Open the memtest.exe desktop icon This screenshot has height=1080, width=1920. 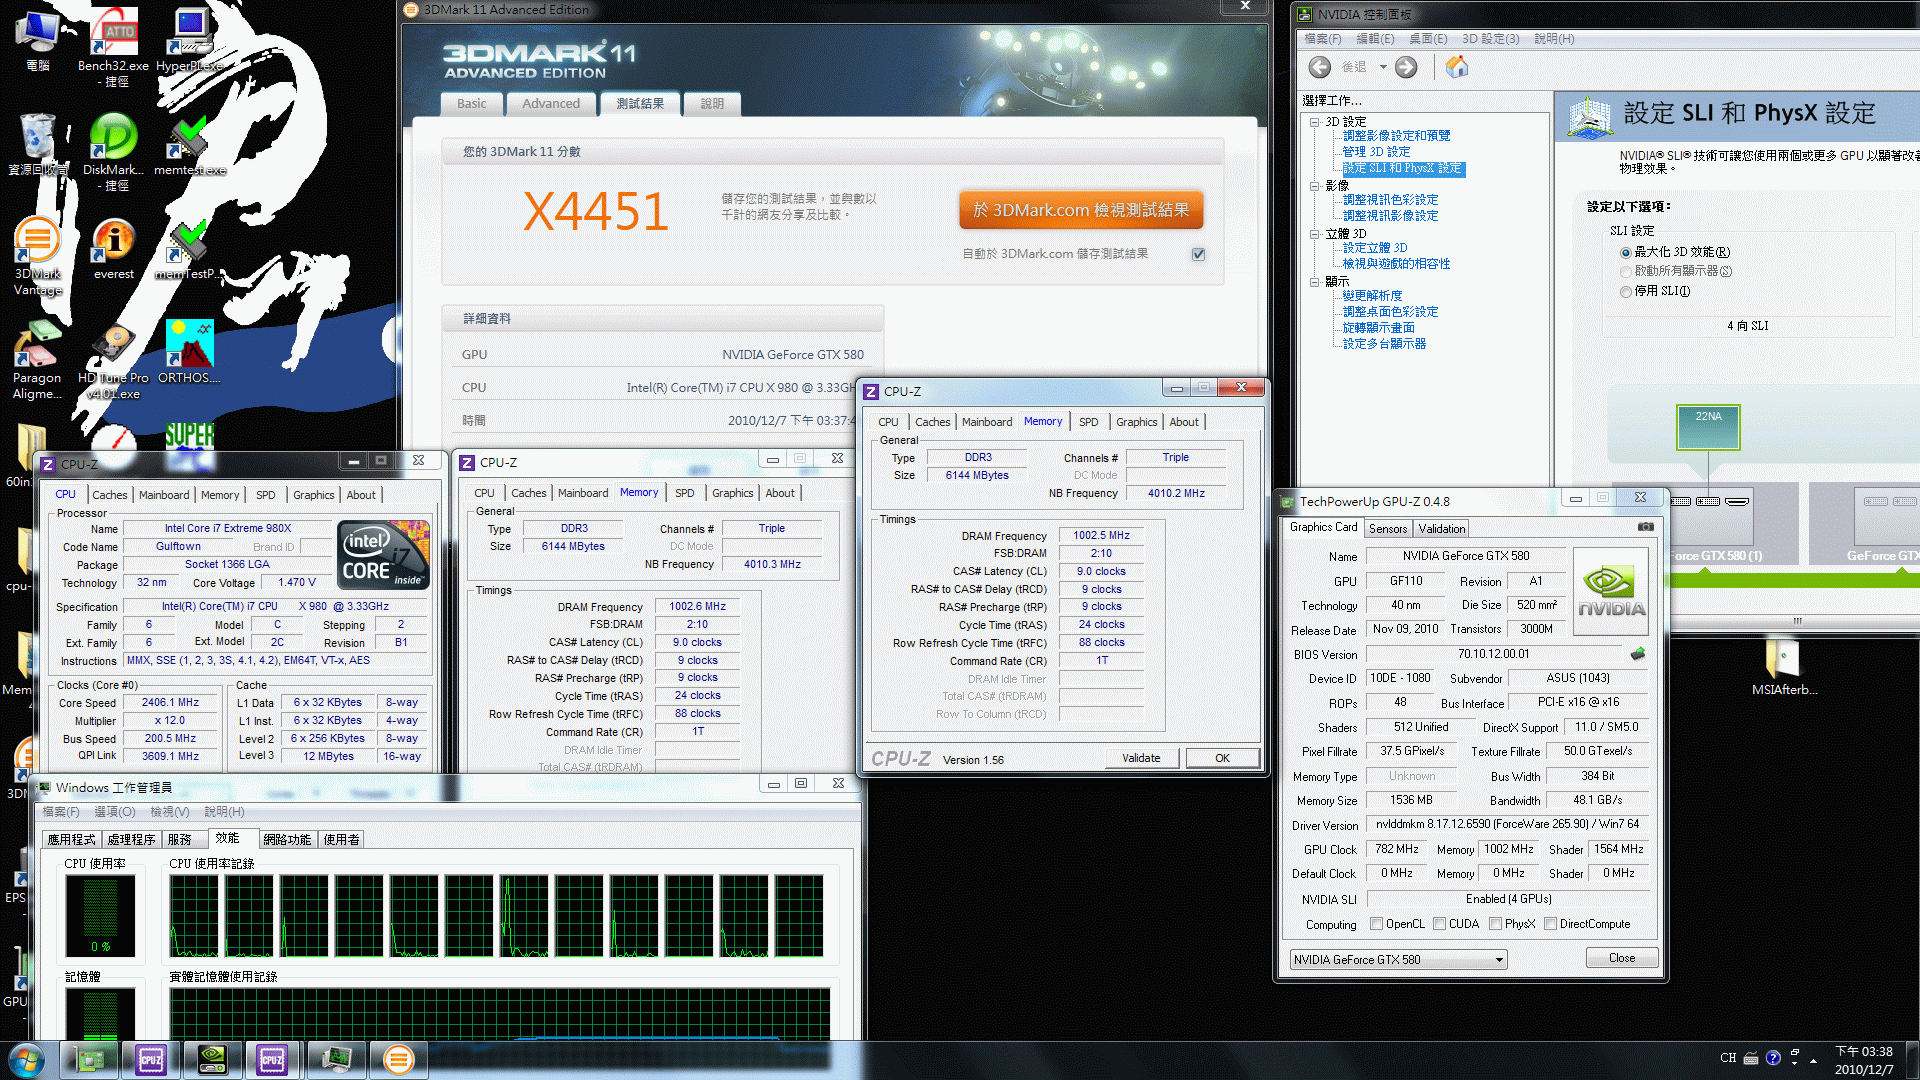tap(189, 145)
